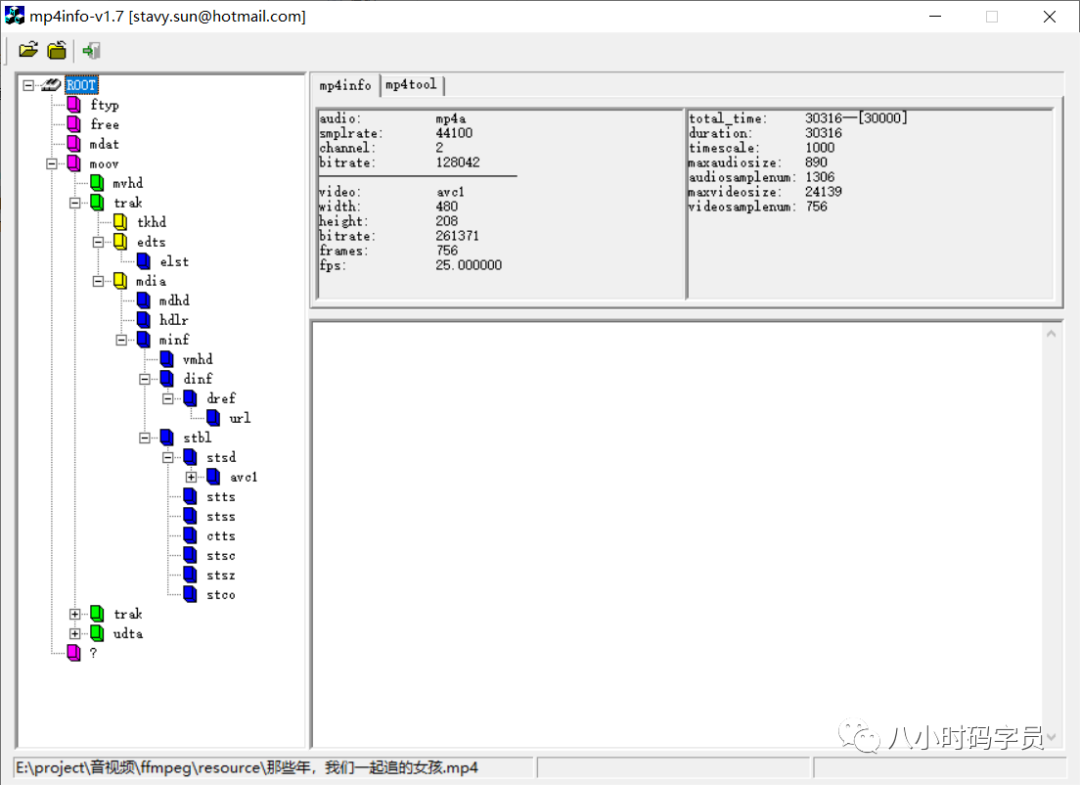Viewport: 1080px width, 785px height.
Task: Click the blue icon beside stss
Action: tap(191, 516)
